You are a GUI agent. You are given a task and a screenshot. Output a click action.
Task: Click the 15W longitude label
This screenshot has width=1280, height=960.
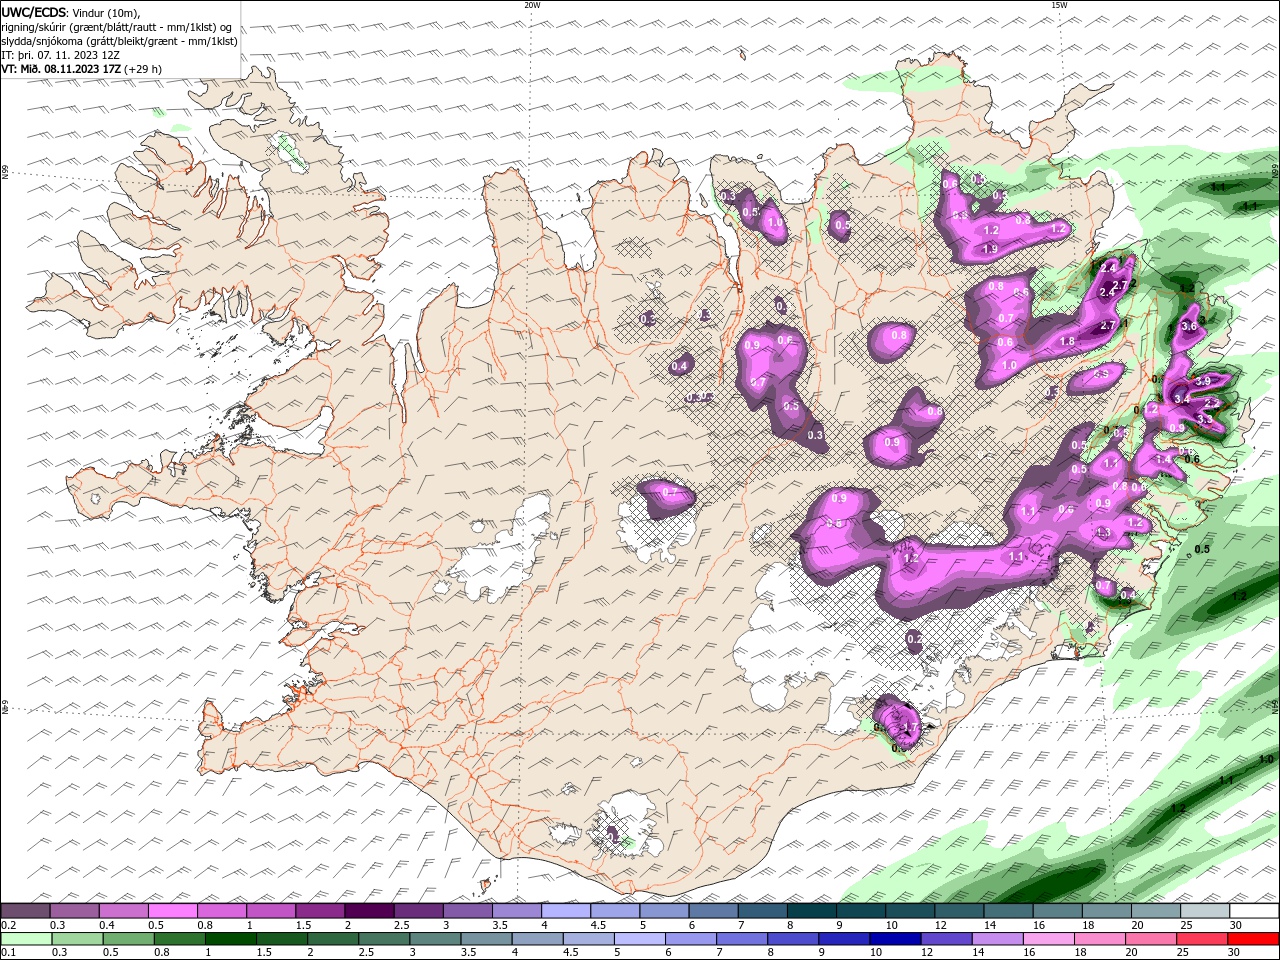tap(1059, 5)
